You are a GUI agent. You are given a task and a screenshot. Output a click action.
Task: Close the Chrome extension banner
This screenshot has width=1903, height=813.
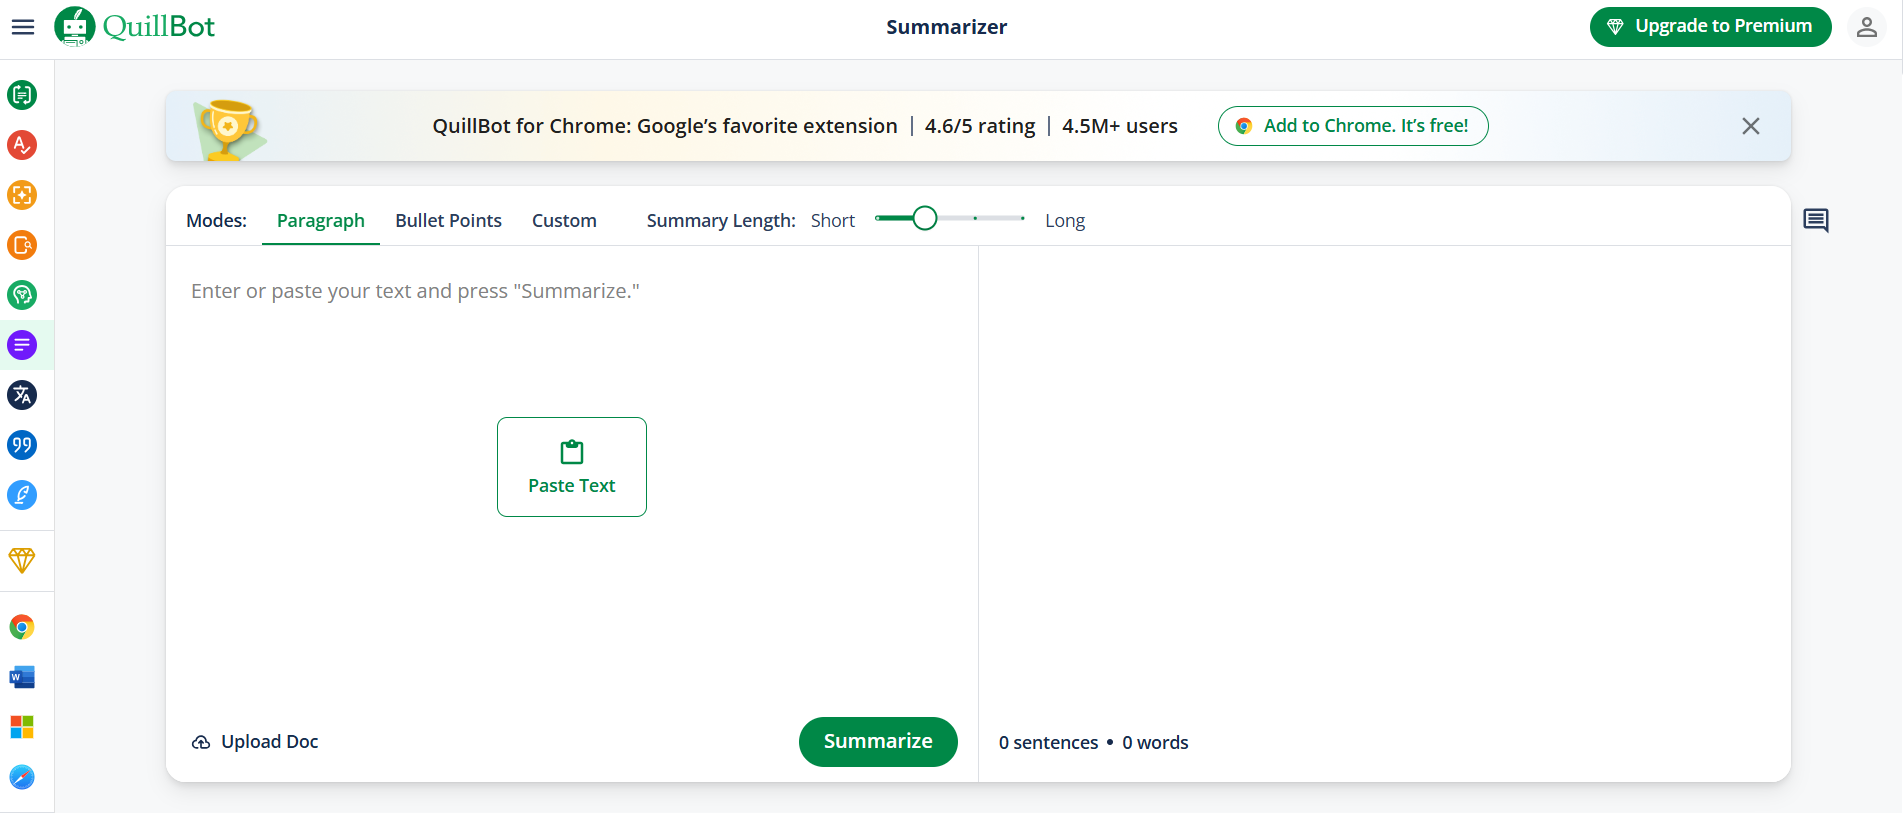1751,126
